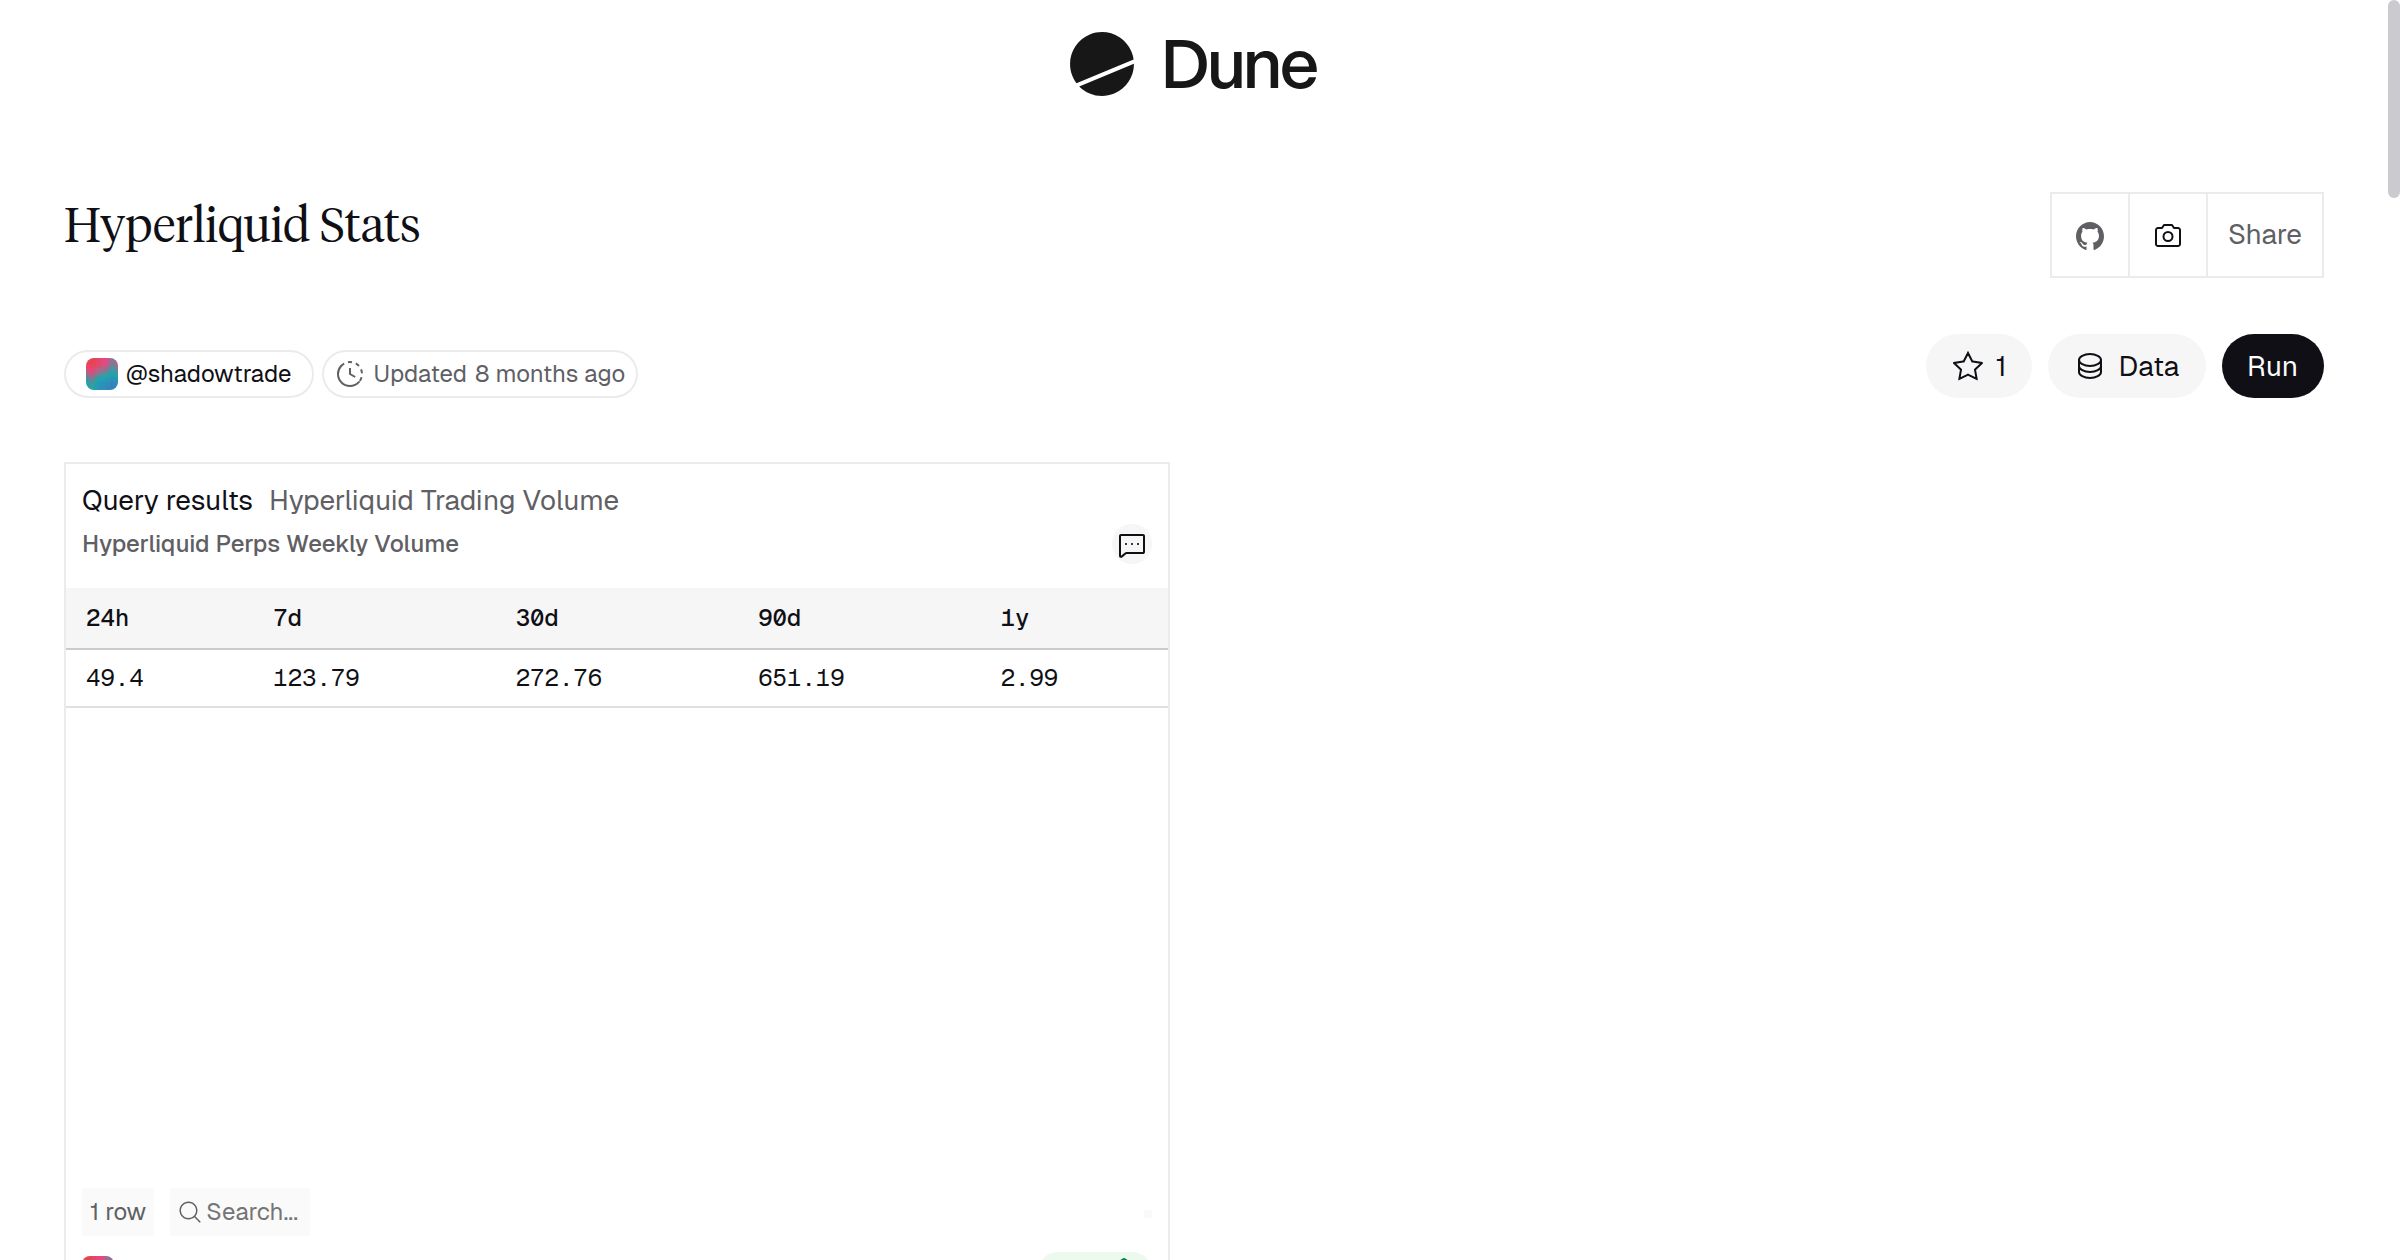Open the Hyperliquid Trading Volume query
Viewport: 2400px width, 1260px height.
click(443, 500)
